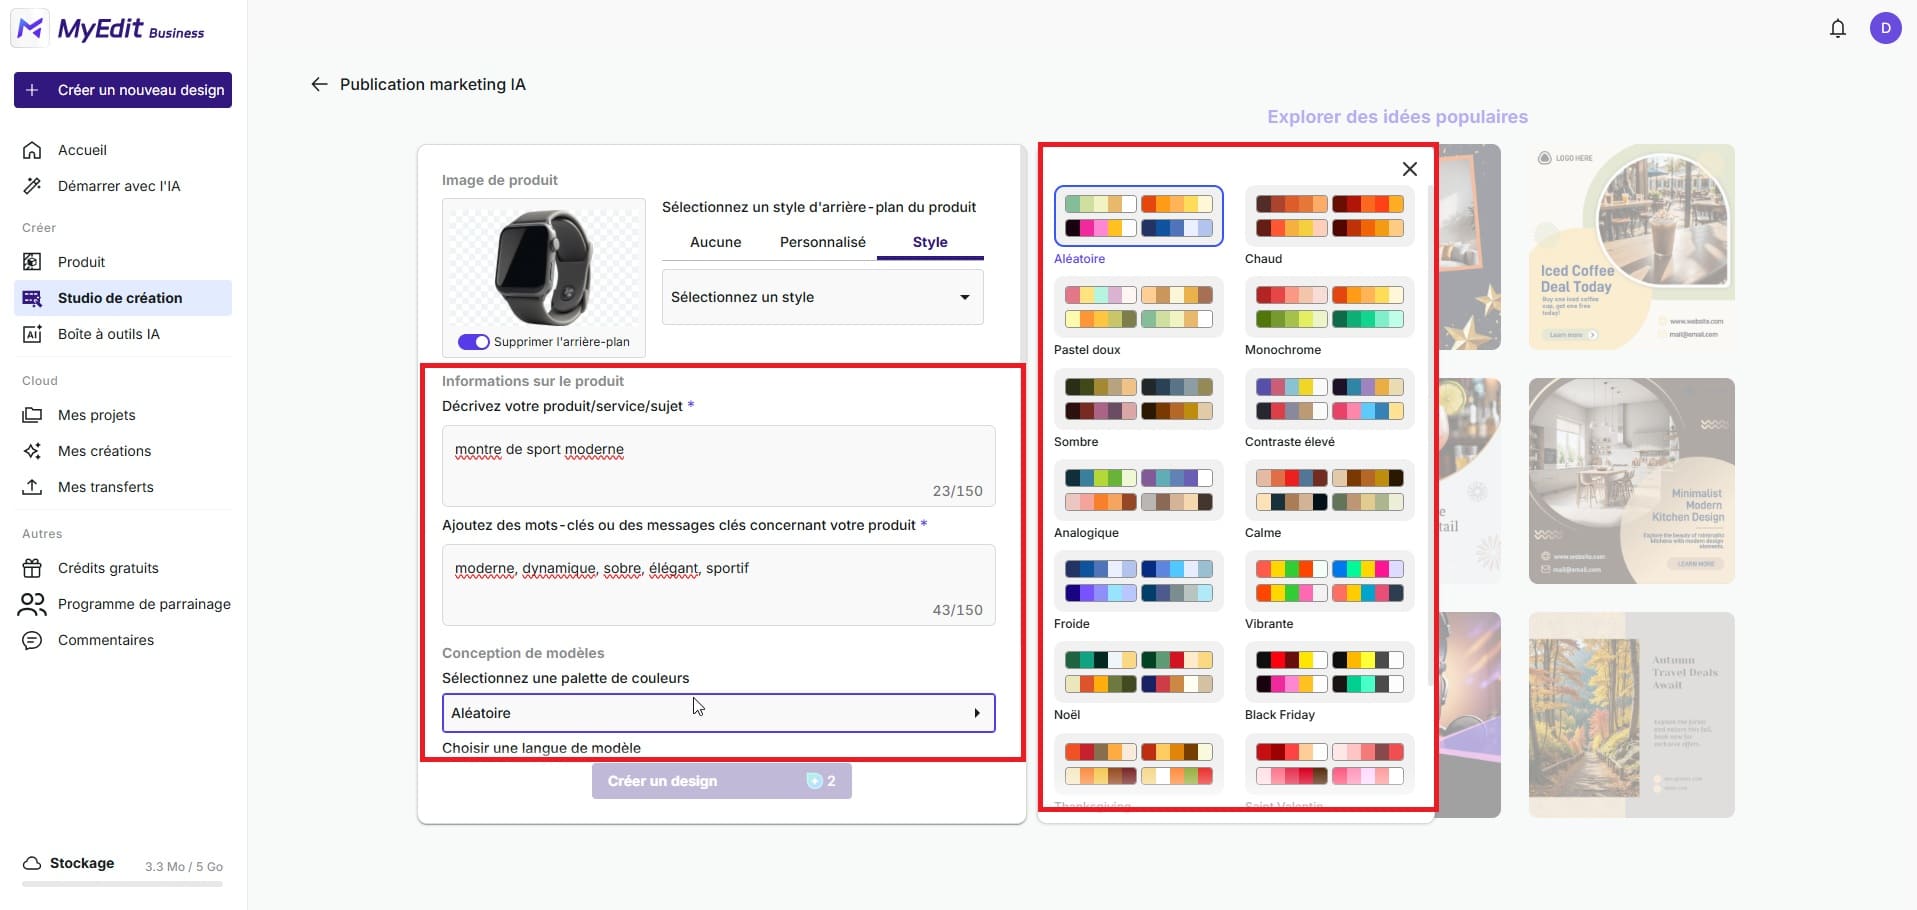This screenshot has height=910, width=1917.
Task: Open Mes transferts upload section
Action: (105, 487)
